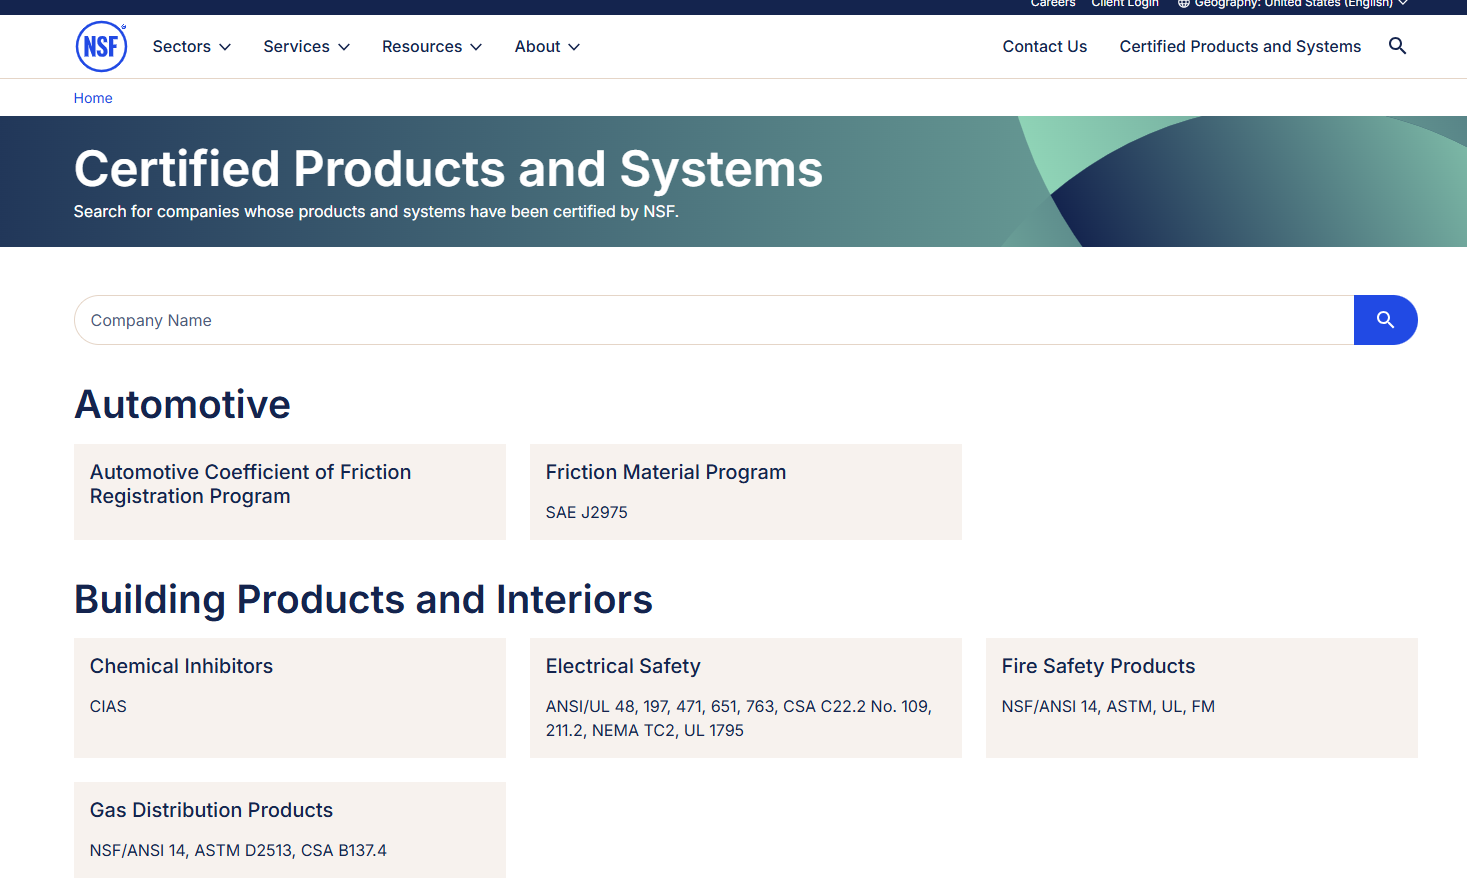This screenshot has height=880, width=1467.
Task: Select Certified Products and Systems in navigation
Action: (x=1240, y=46)
